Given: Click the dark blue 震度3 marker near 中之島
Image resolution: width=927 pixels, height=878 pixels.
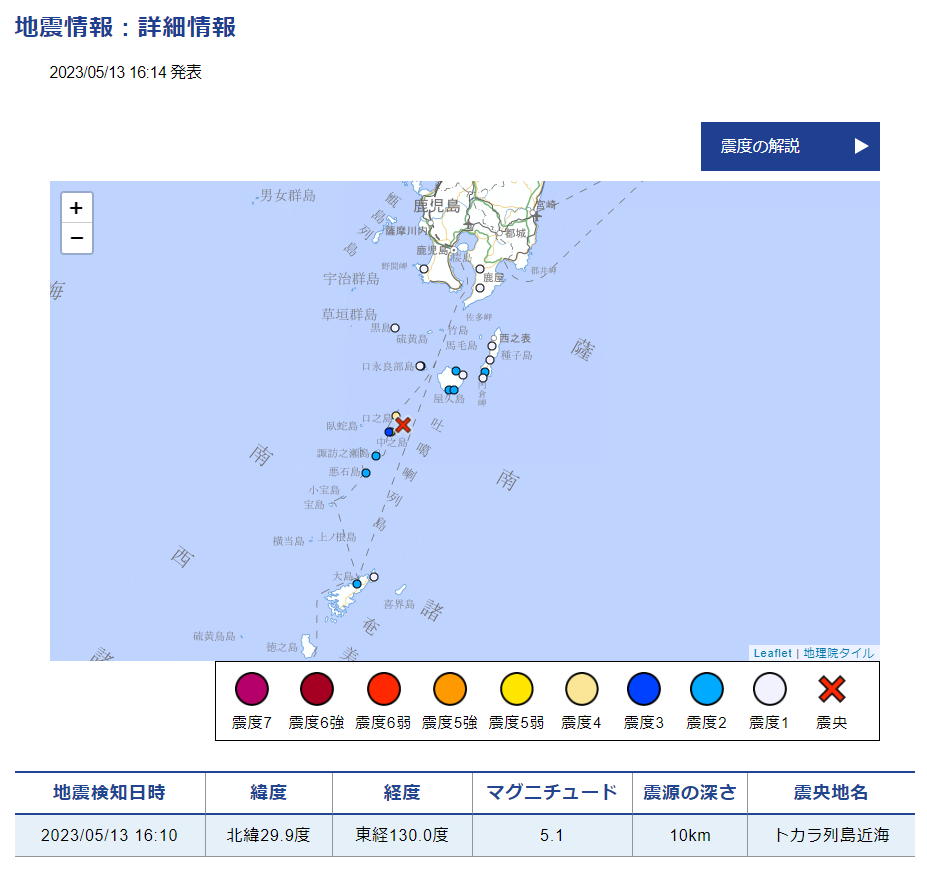Looking at the screenshot, I should (390, 432).
